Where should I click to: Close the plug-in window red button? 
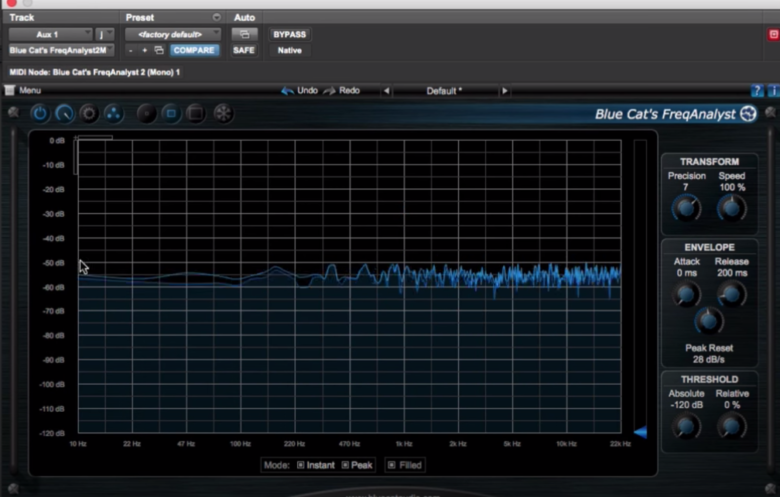[11, 2]
